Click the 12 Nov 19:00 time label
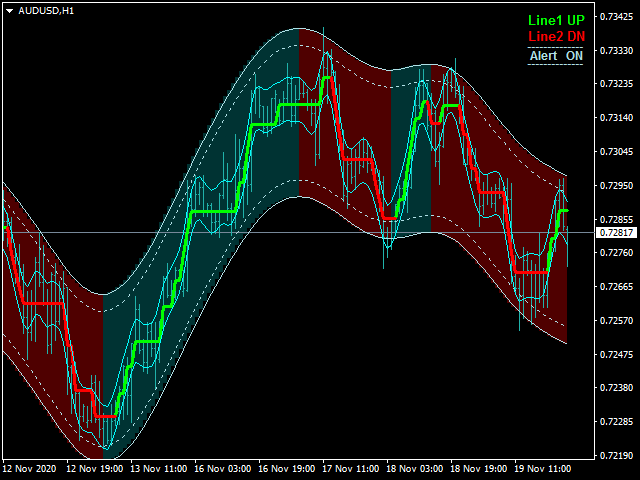The height and width of the screenshot is (480, 640). click(x=94, y=469)
